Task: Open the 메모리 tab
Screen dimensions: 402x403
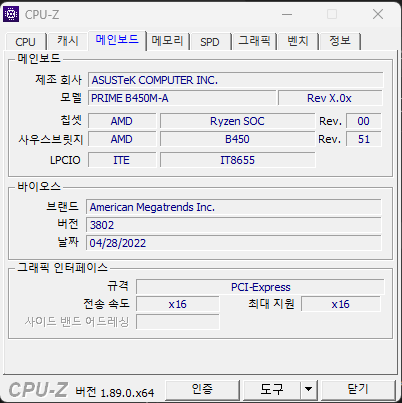Action: click(168, 41)
